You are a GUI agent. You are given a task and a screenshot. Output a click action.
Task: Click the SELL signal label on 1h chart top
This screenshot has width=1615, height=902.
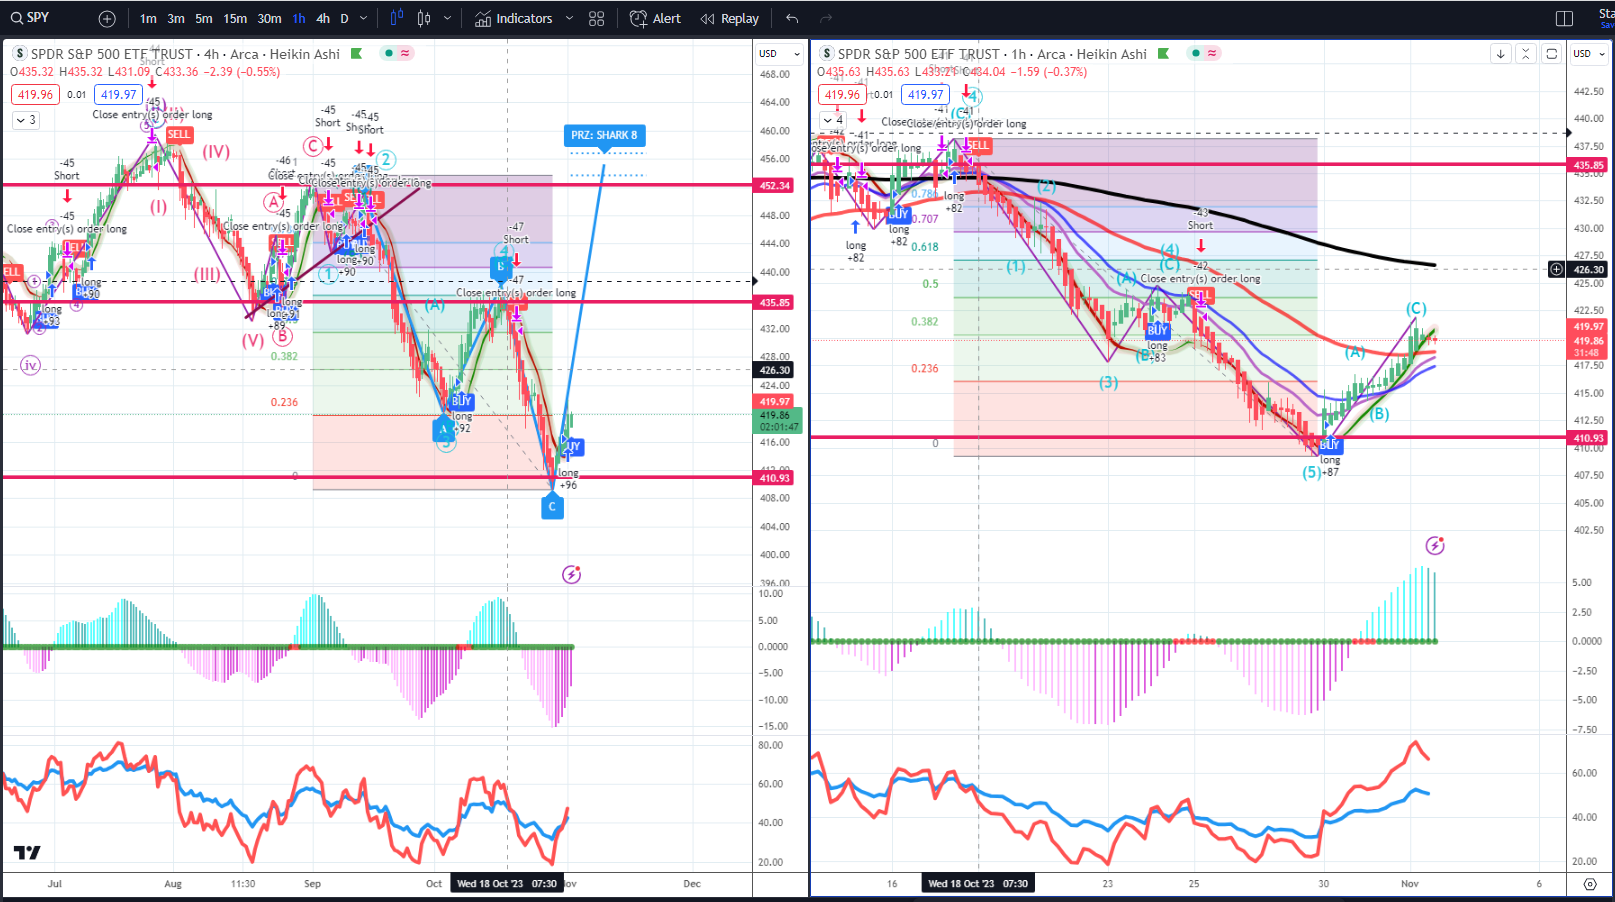point(978,145)
